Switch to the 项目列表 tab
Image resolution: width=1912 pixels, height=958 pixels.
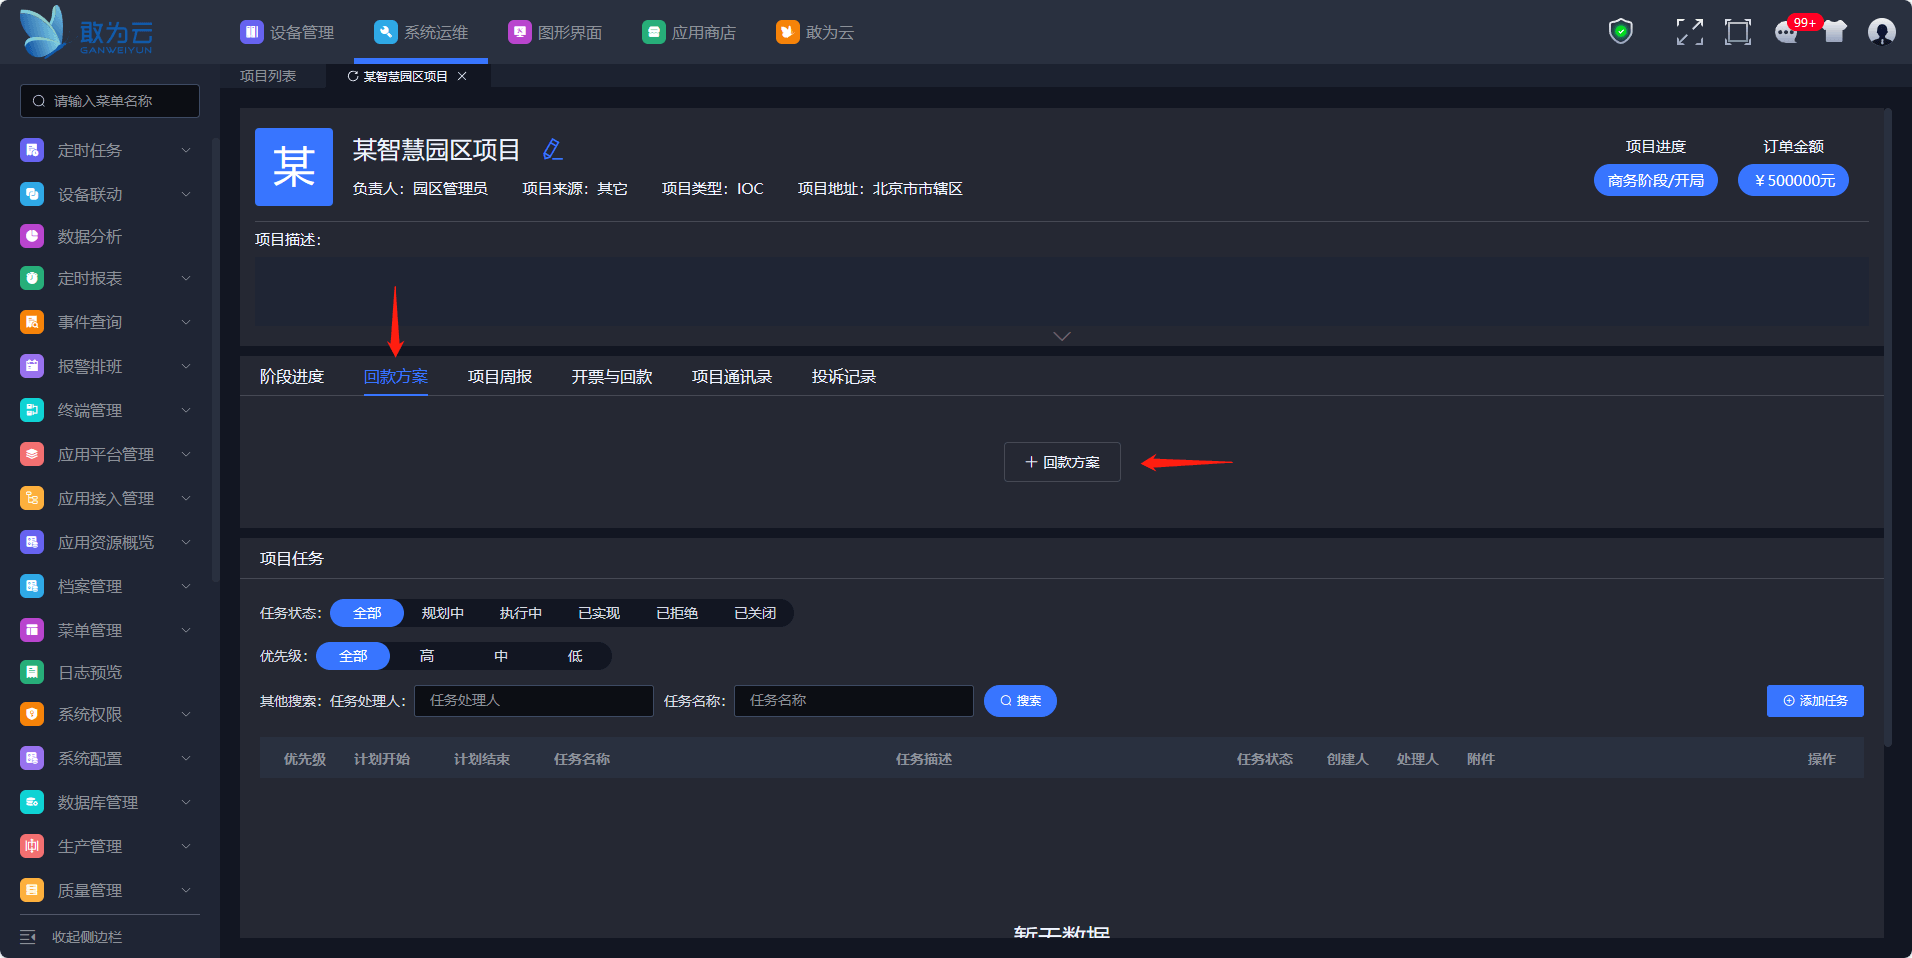[x=268, y=76]
